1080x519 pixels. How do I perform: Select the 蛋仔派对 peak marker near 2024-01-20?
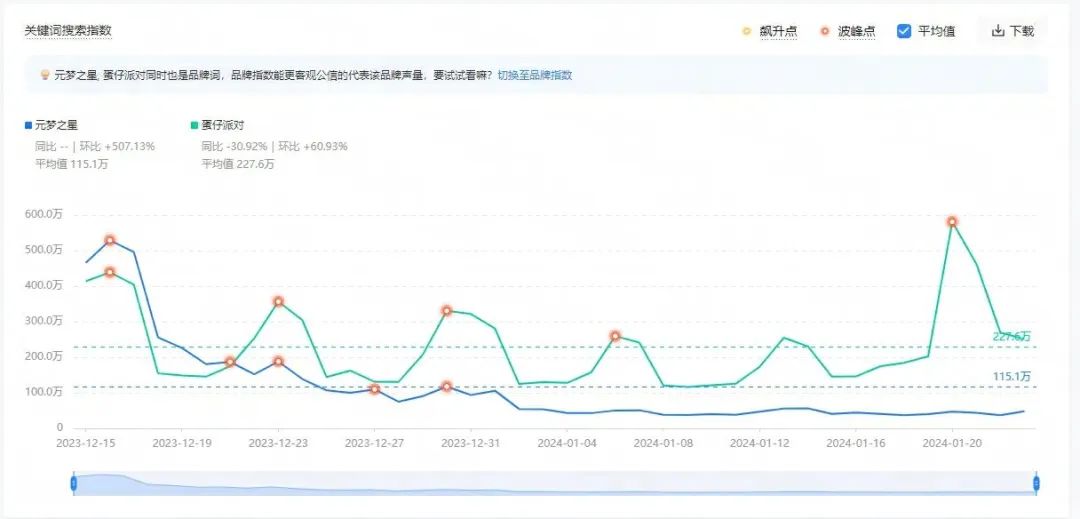click(952, 221)
